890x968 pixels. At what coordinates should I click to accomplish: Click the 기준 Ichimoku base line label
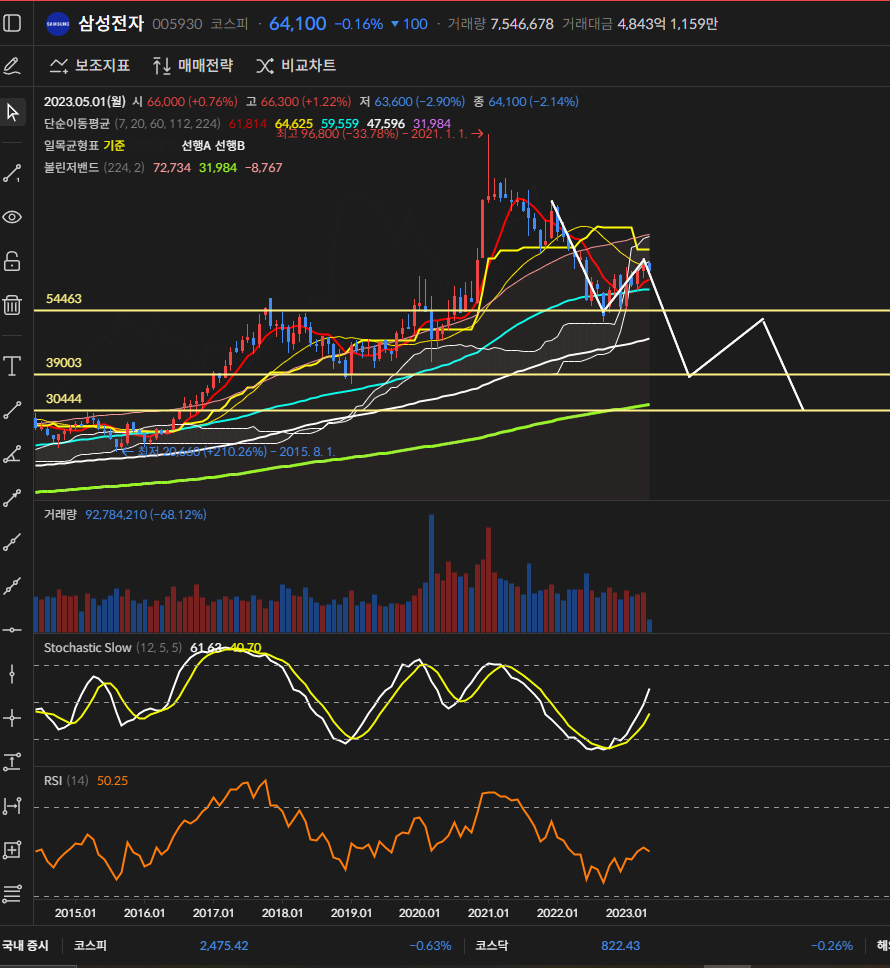pos(114,145)
